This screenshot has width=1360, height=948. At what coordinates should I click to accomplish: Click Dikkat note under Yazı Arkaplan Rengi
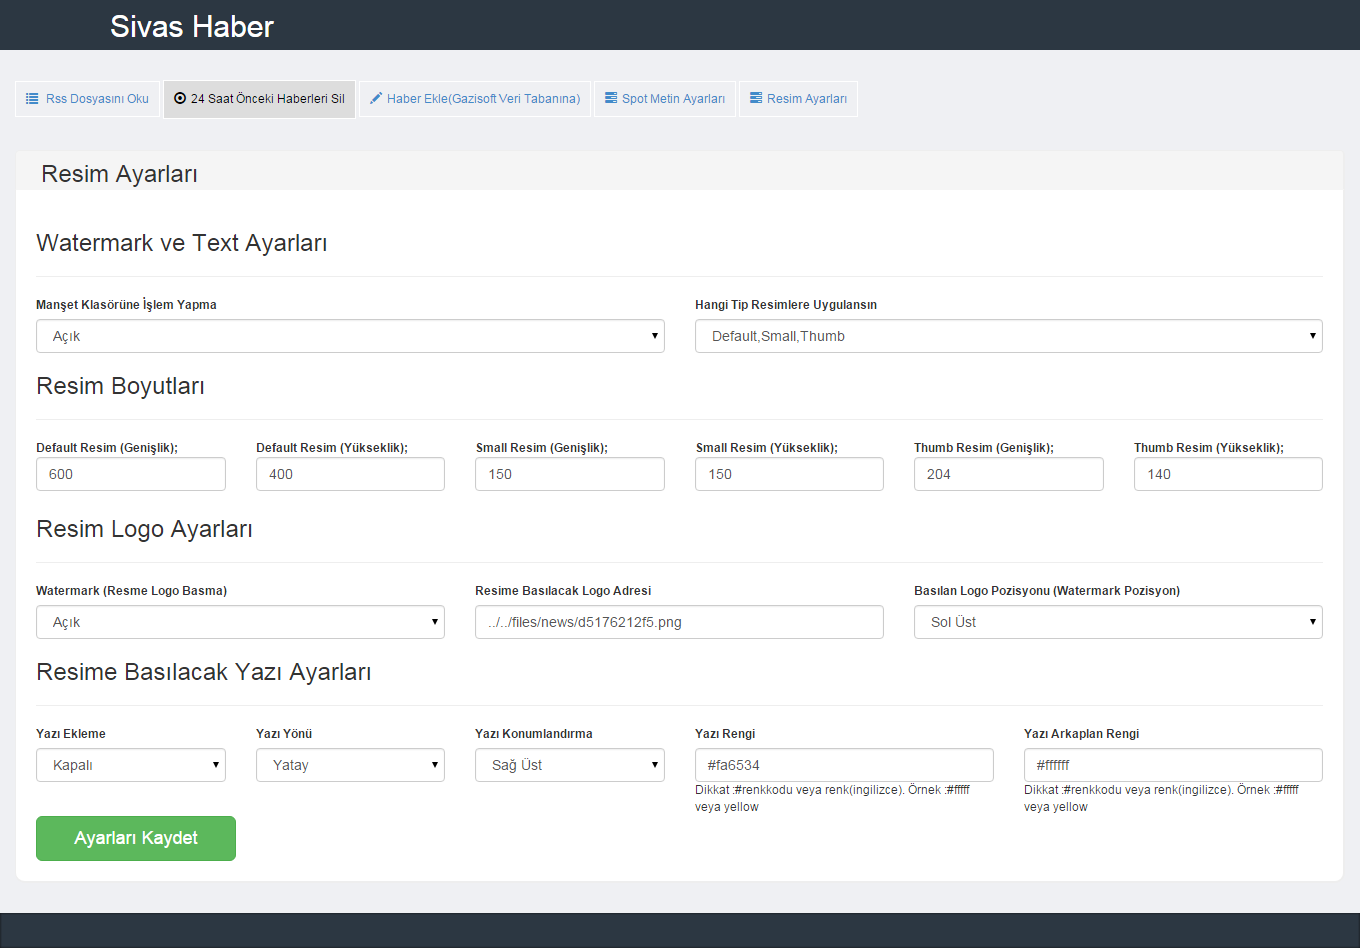pos(1161,798)
